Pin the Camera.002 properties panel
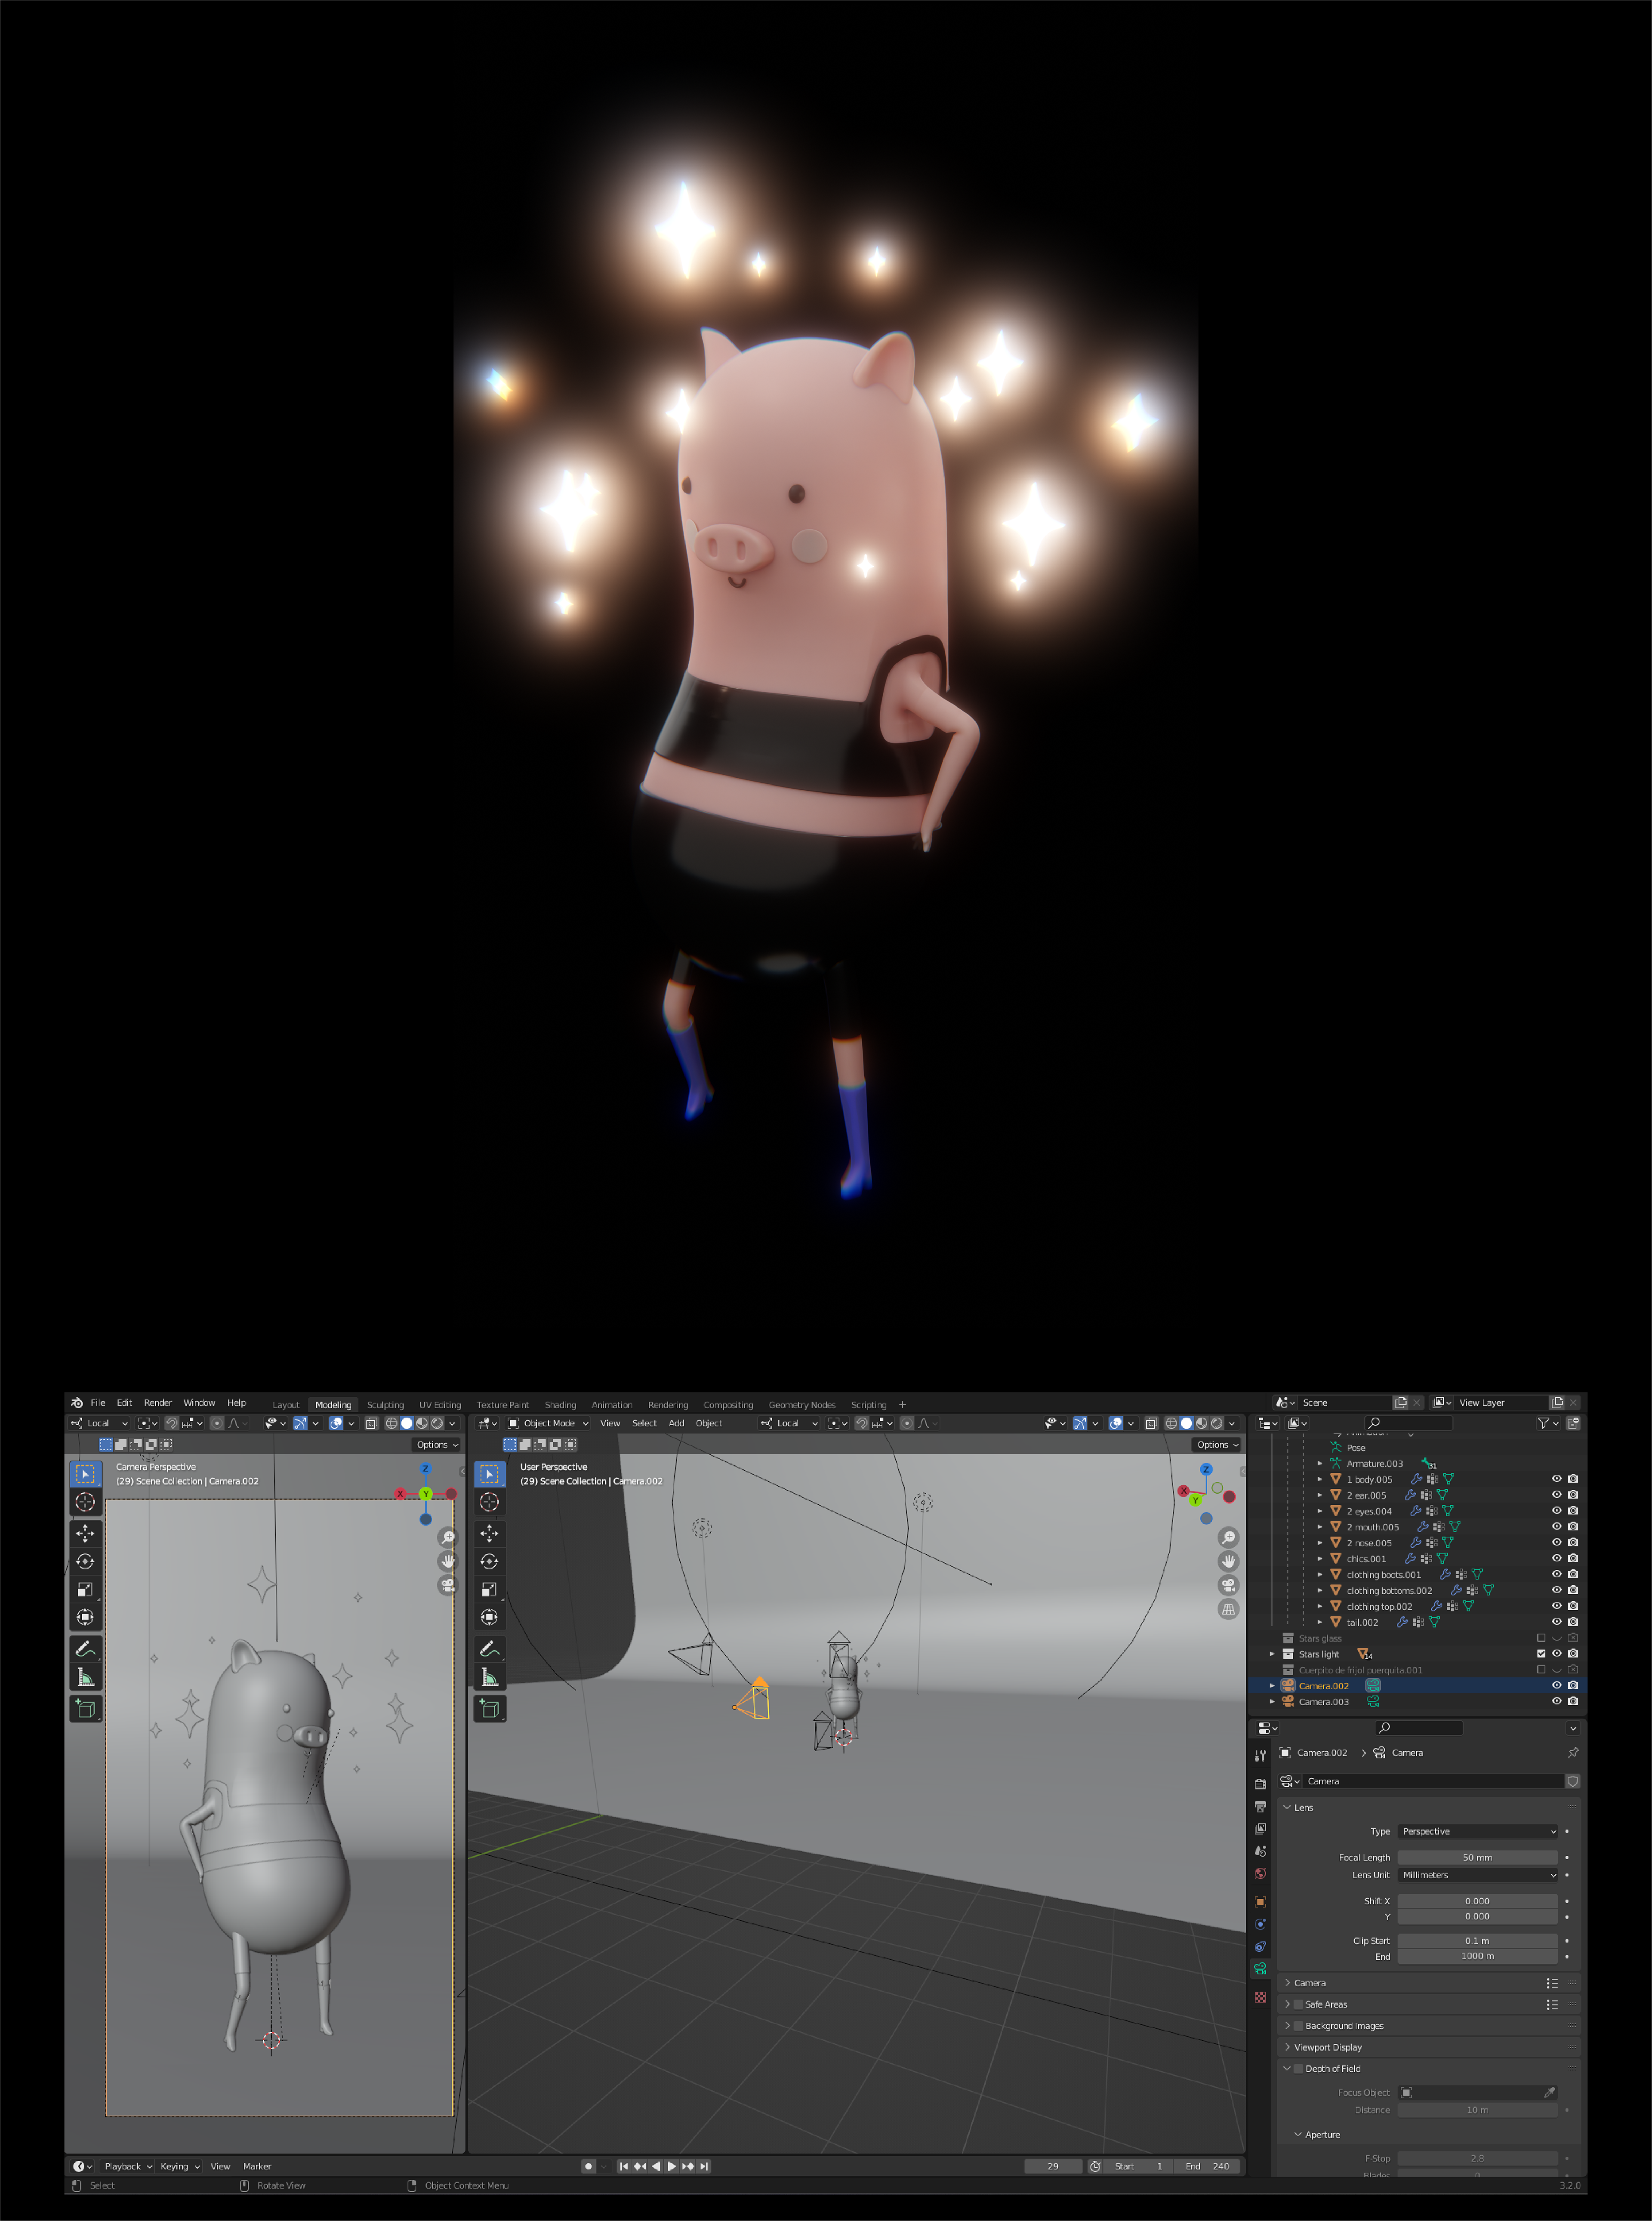 click(1572, 1752)
